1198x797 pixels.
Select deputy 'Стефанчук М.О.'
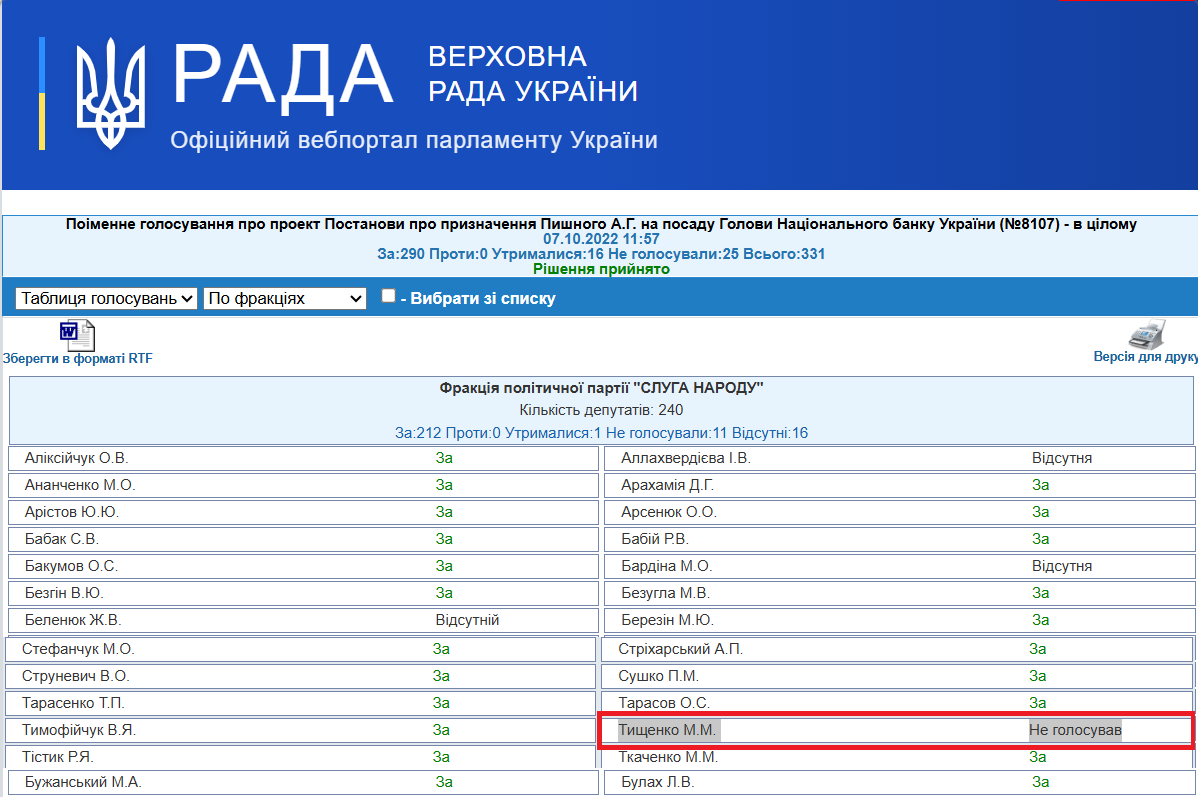(x=78, y=649)
